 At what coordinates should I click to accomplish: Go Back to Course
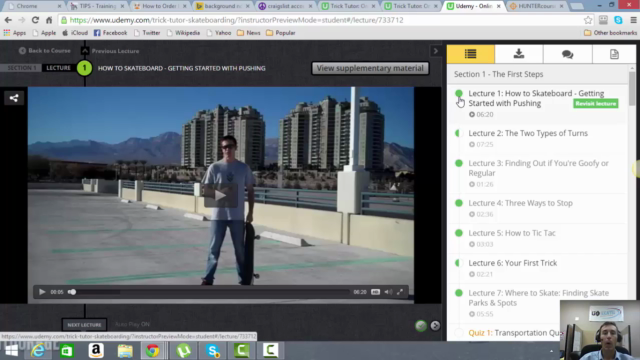point(44,51)
